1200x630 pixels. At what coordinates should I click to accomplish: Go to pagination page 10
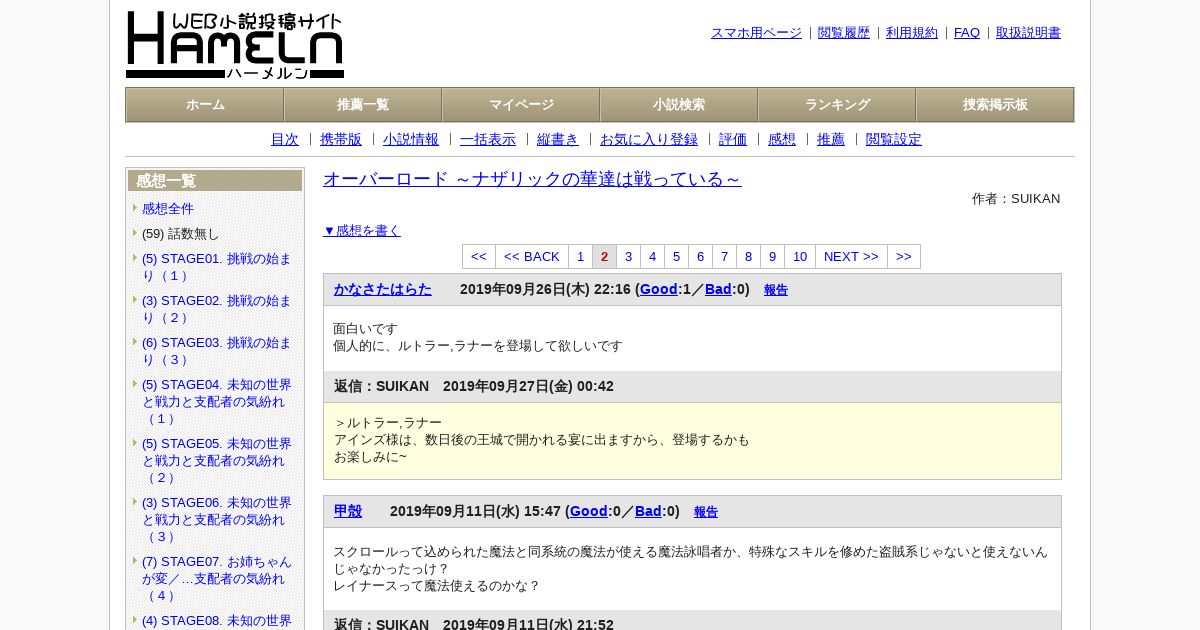800,257
